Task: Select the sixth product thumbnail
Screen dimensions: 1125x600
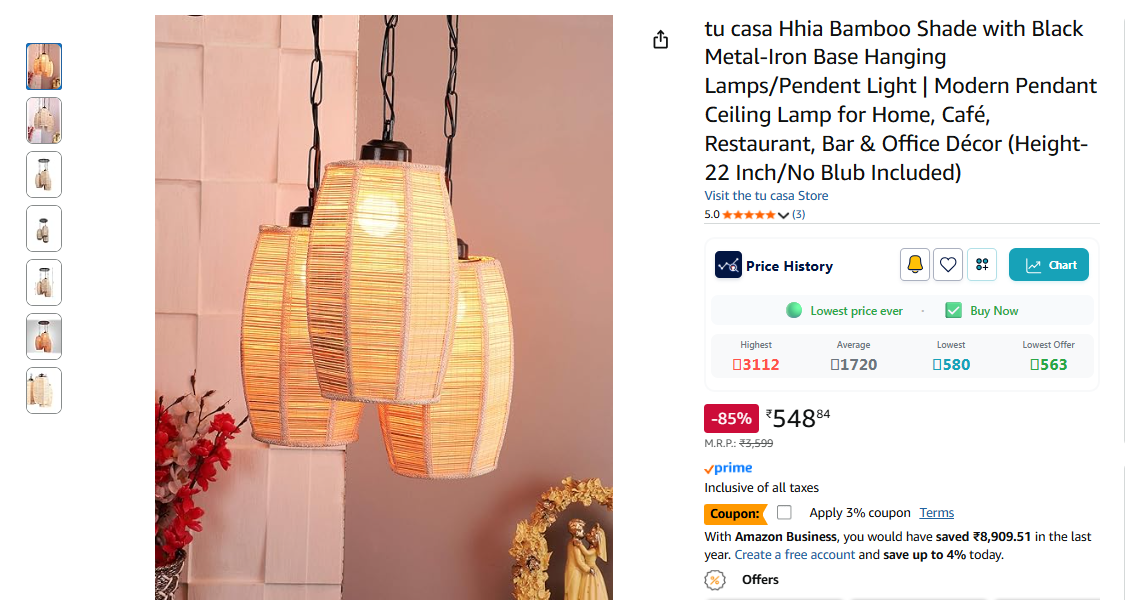Action: 44,337
